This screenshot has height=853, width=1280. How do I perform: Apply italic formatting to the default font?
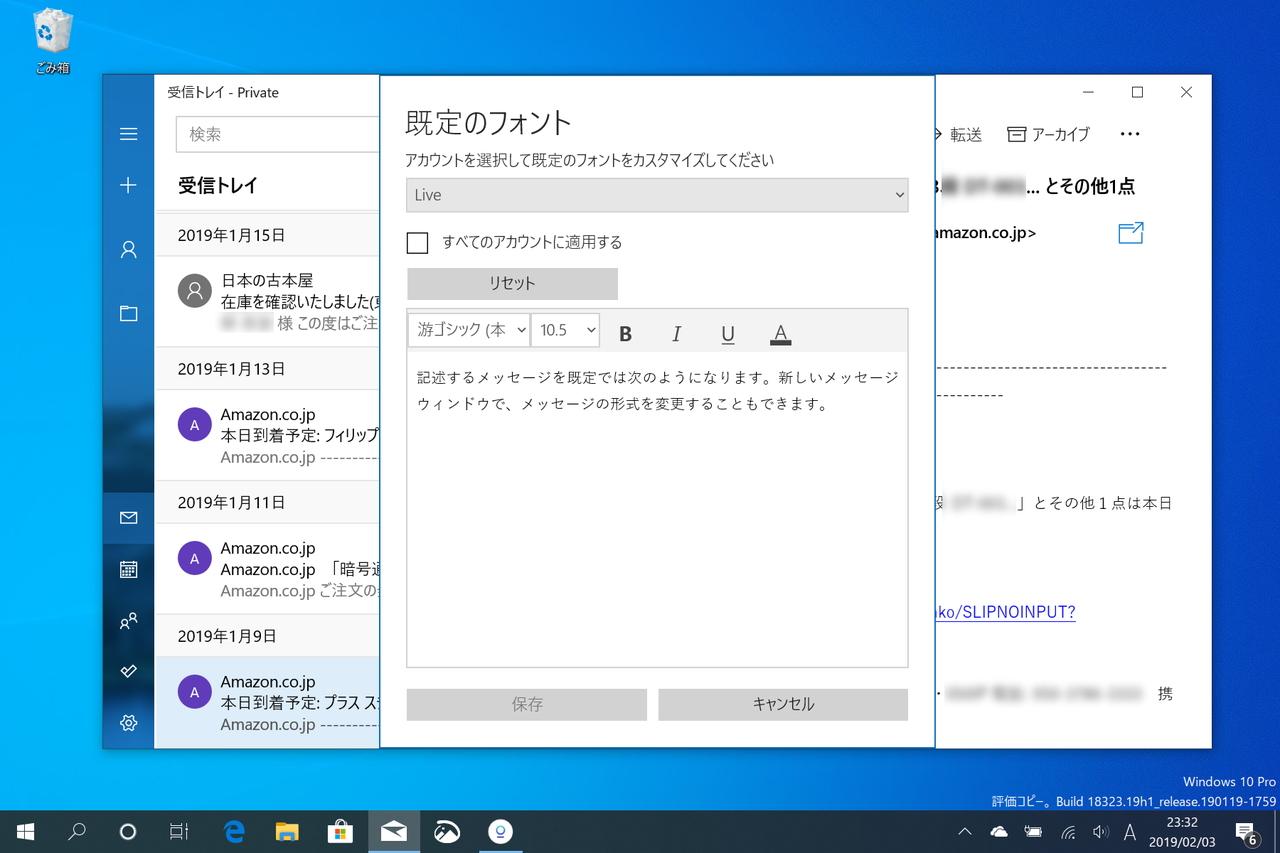click(676, 333)
